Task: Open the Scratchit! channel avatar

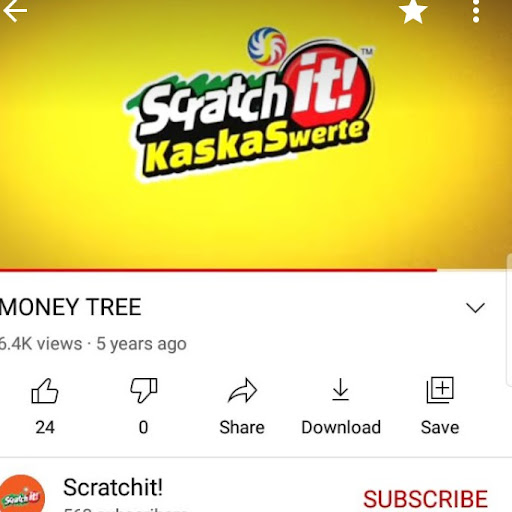Action: [22, 494]
